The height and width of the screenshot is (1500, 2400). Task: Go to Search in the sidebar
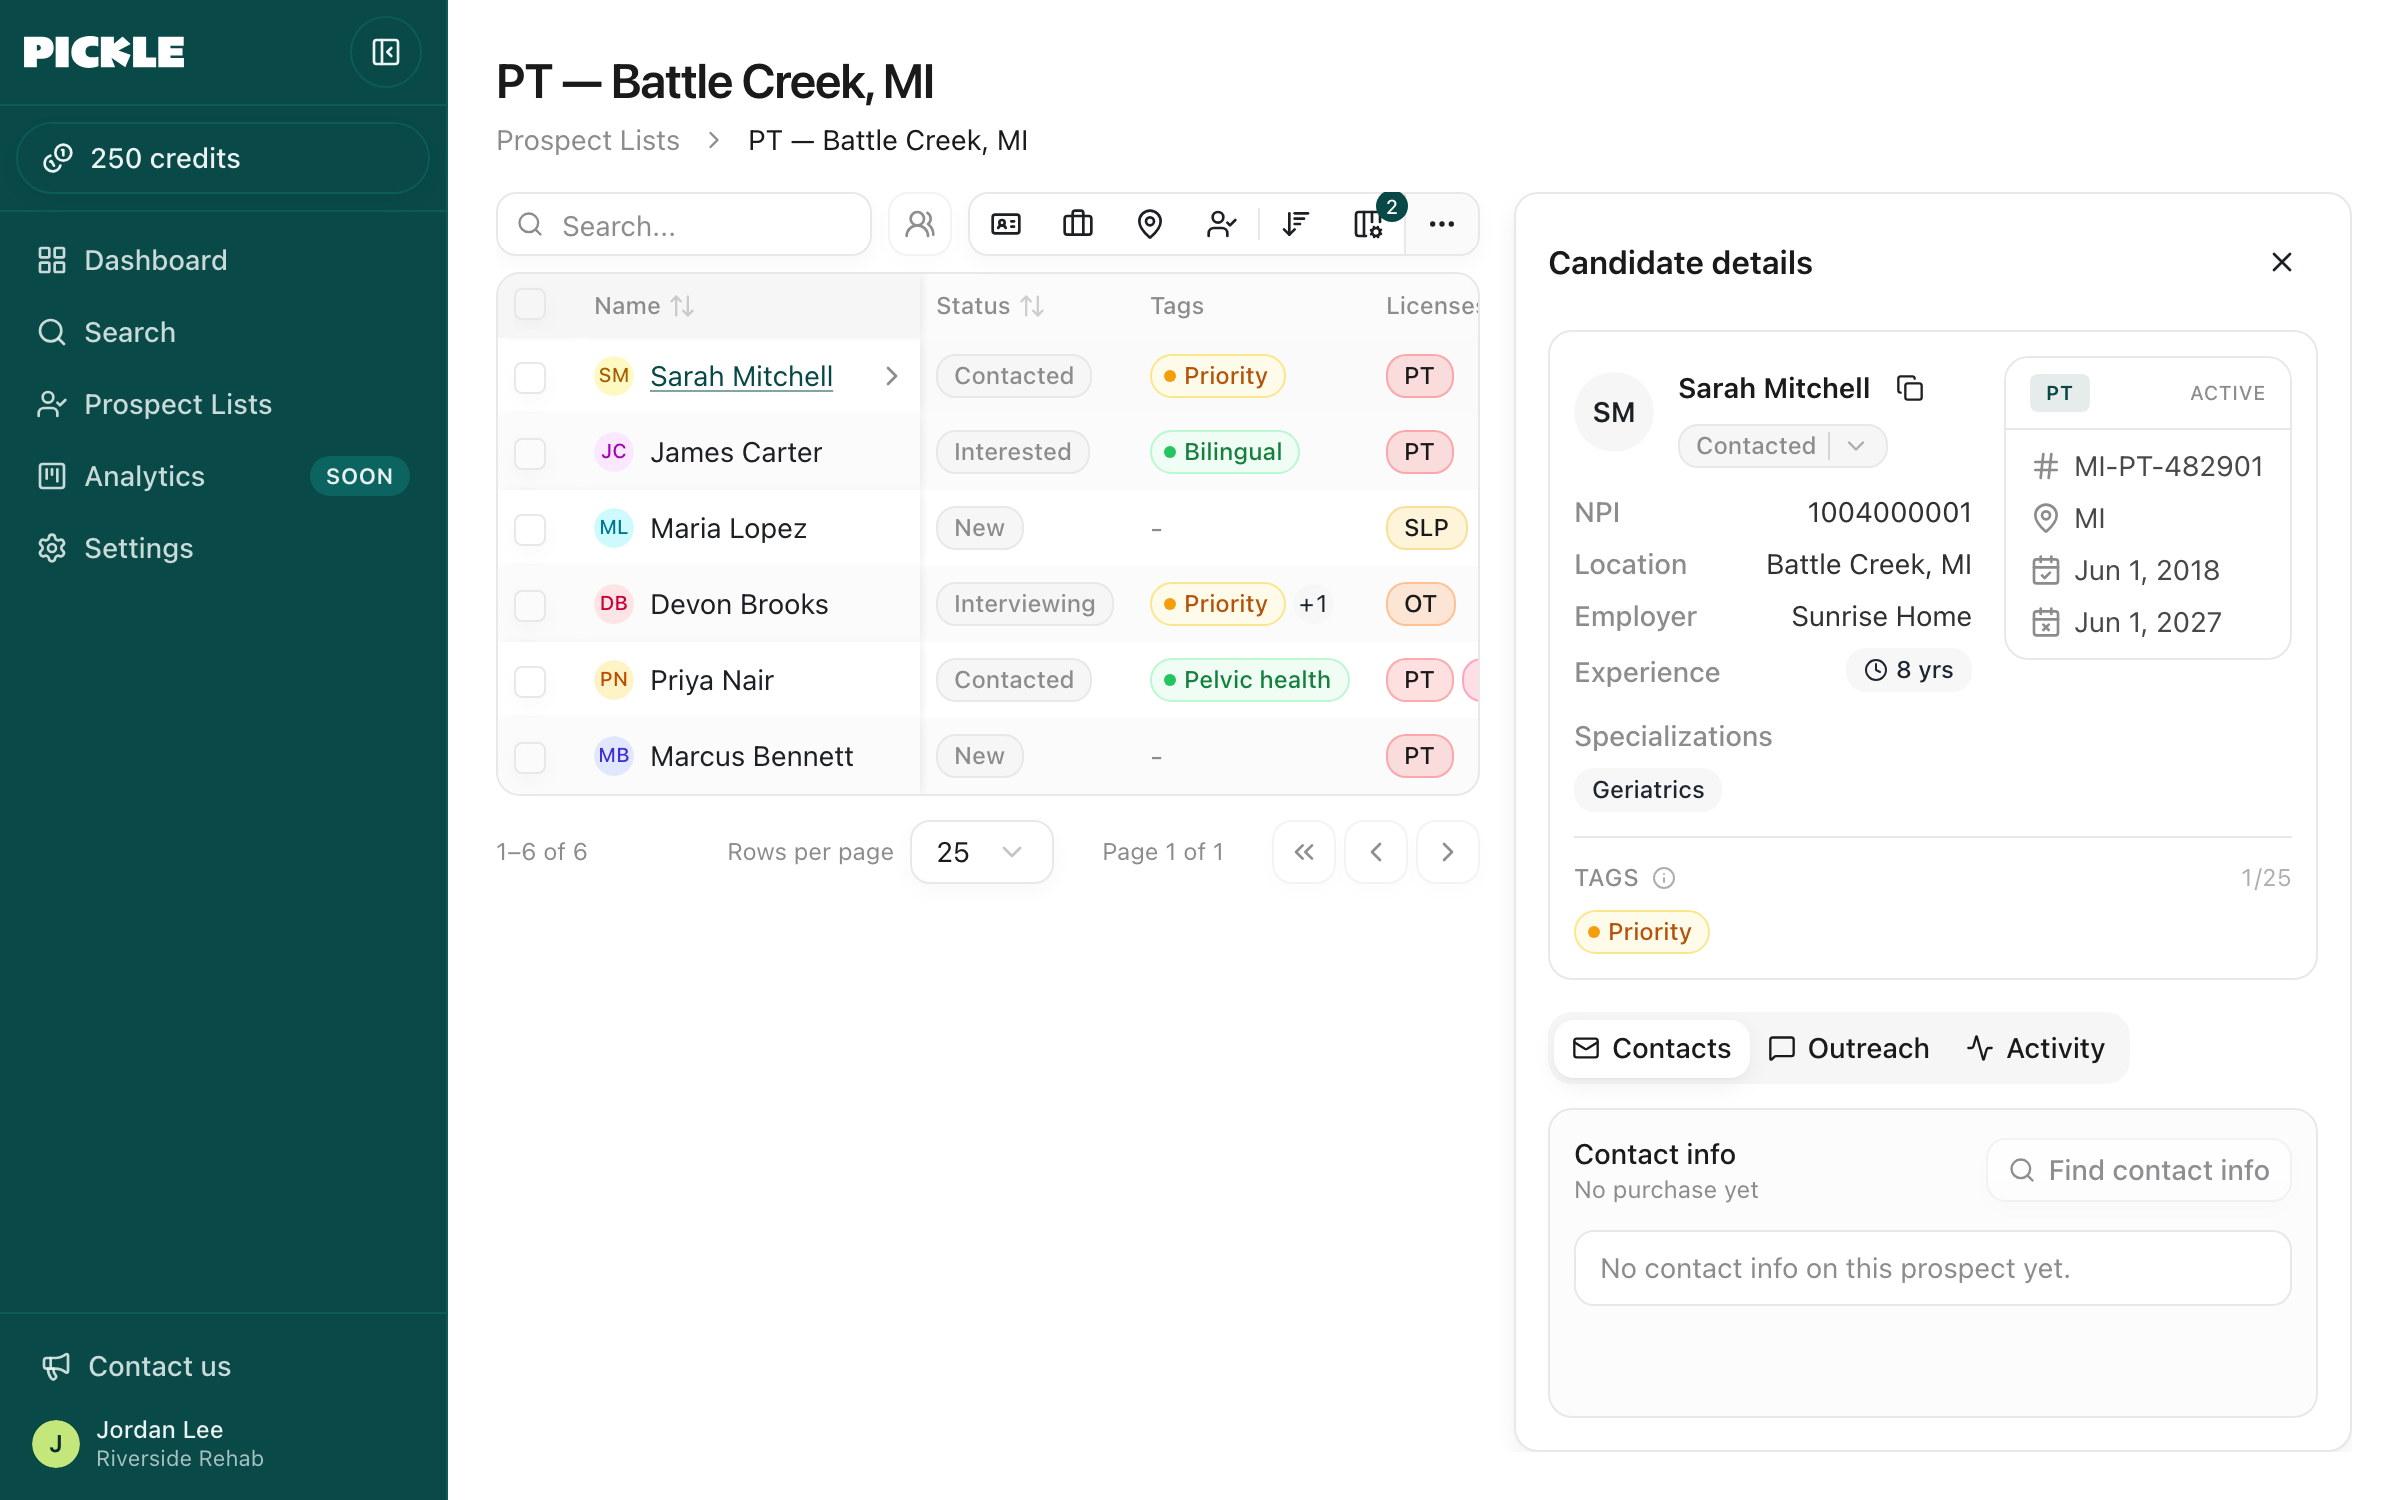(x=223, y=332)
